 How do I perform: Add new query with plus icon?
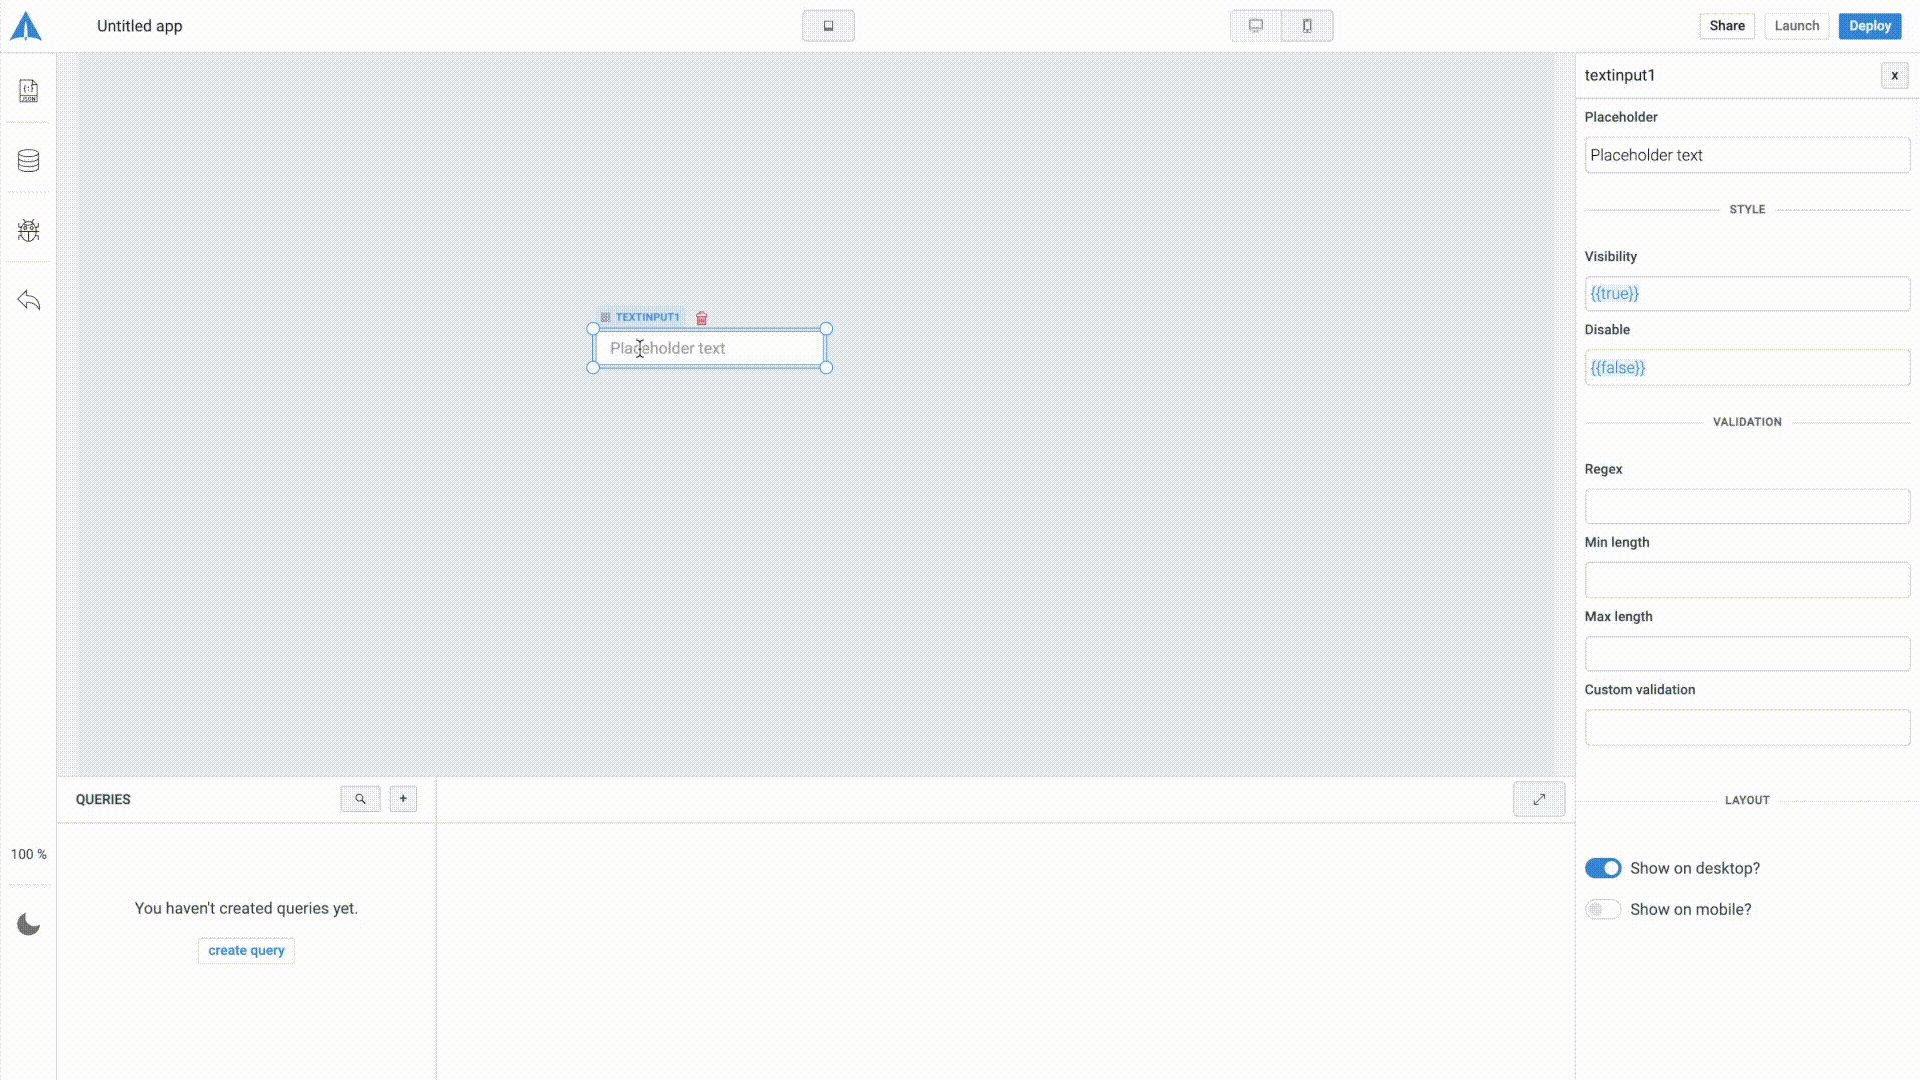(x=403, y=799)
